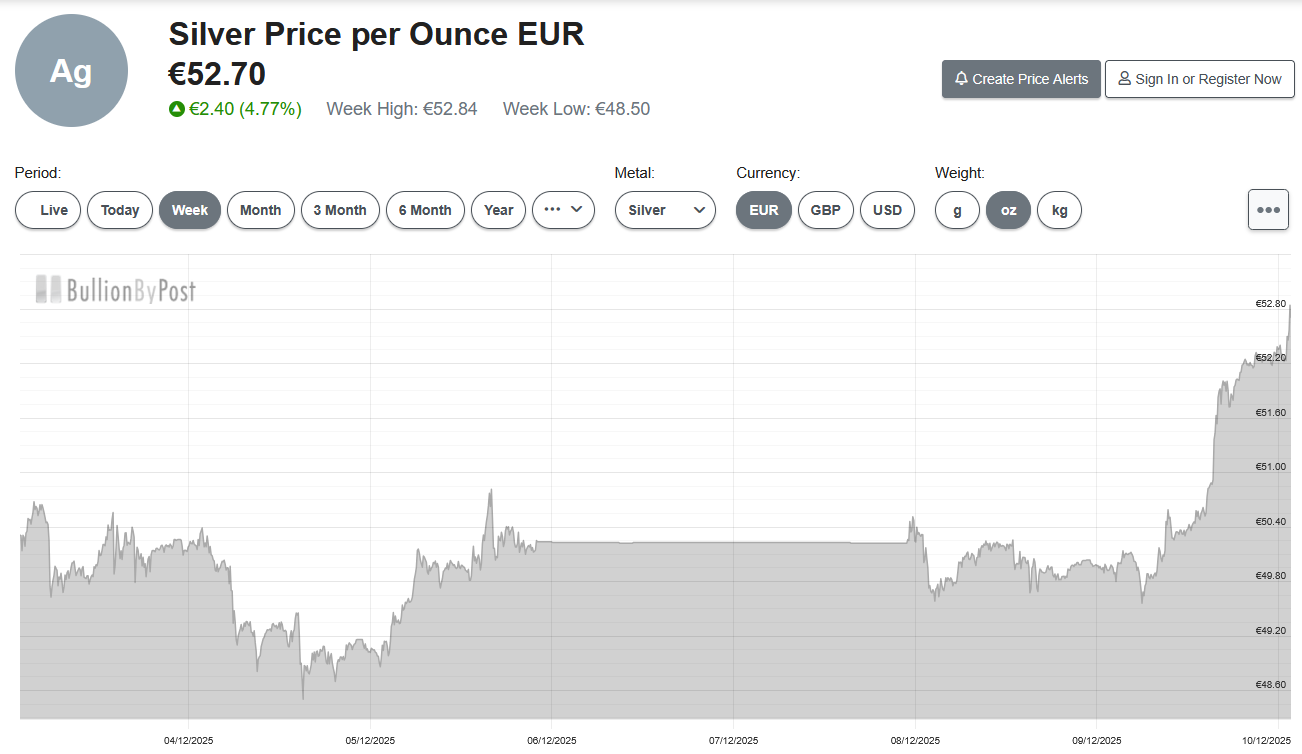Click the €49.20 price axis label
1302x754 pixels.
[x=1270, y=630]
